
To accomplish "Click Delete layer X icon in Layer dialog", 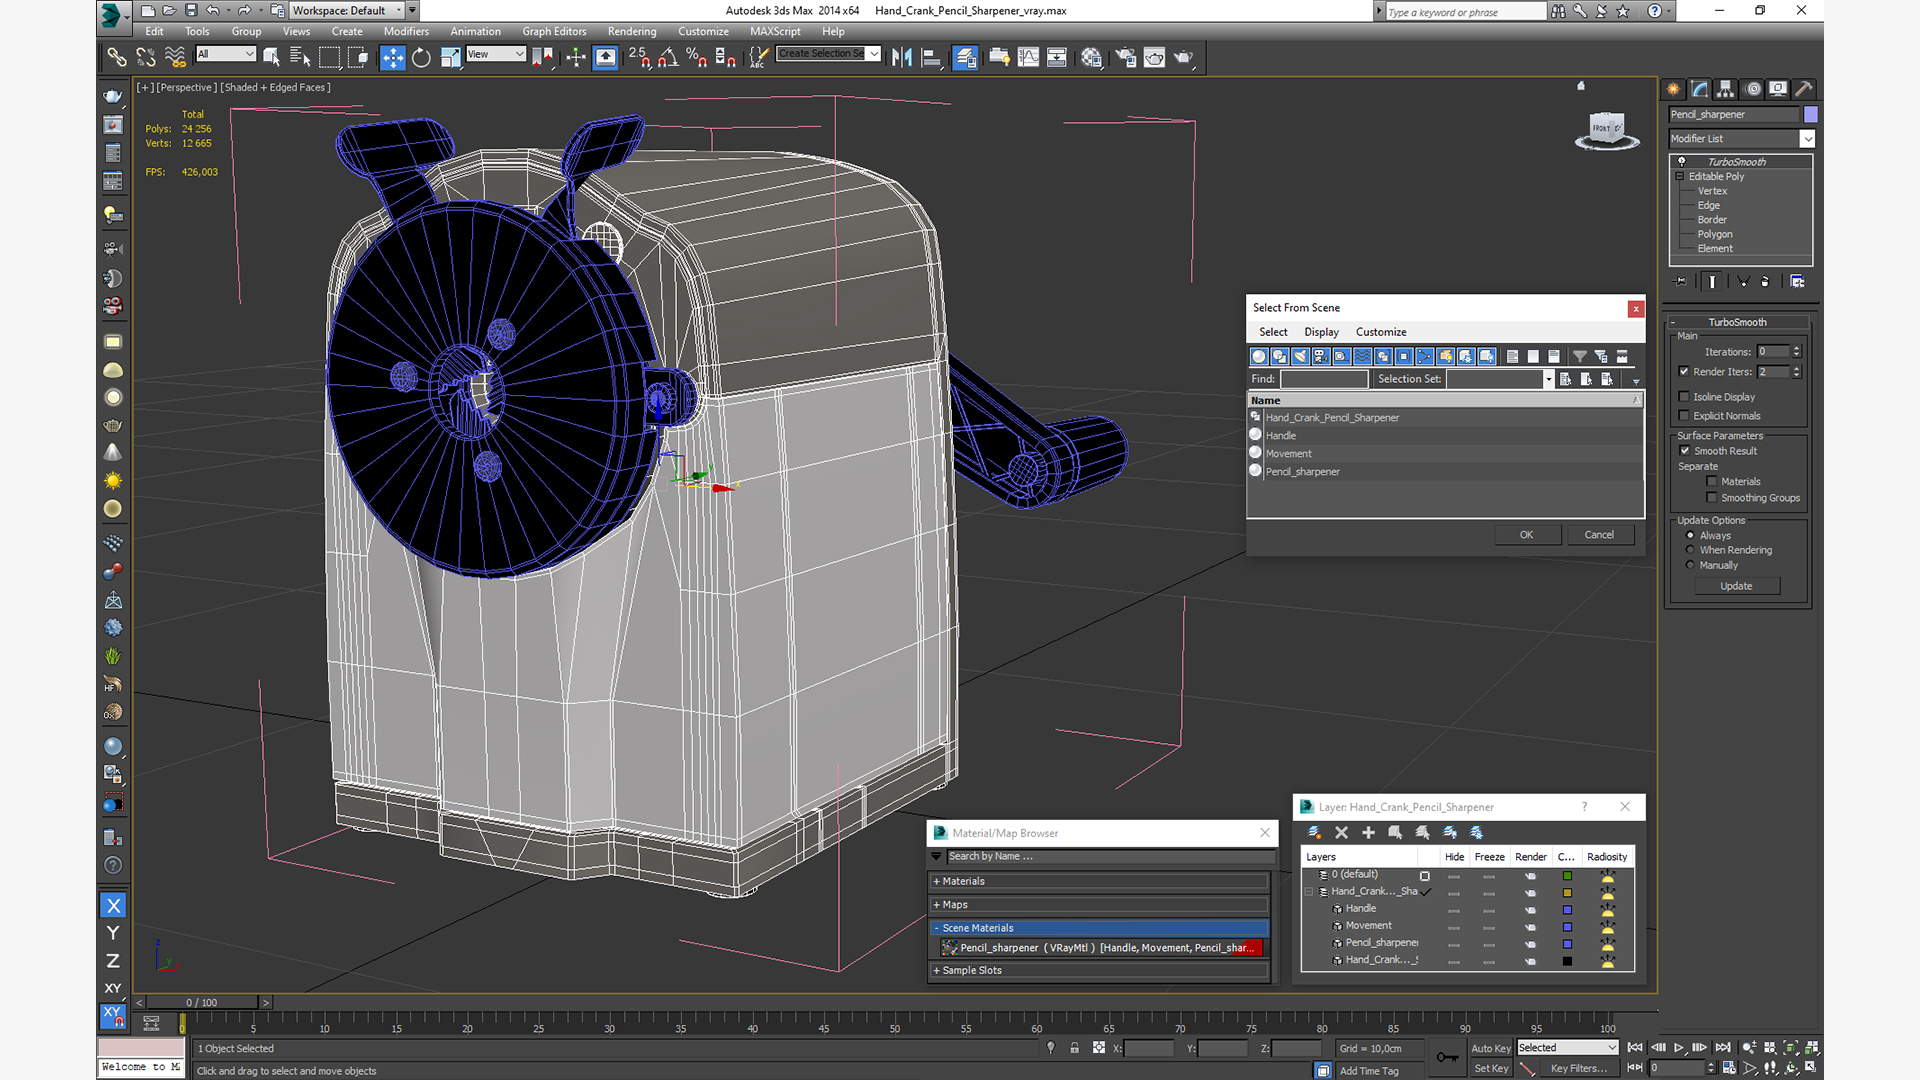I will [1341, 832].
